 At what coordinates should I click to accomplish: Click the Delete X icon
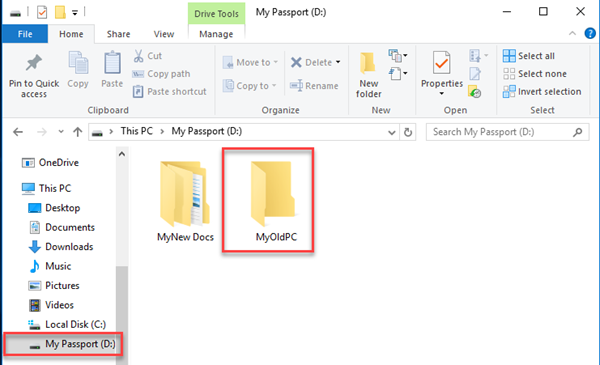[x=296, y=62]
